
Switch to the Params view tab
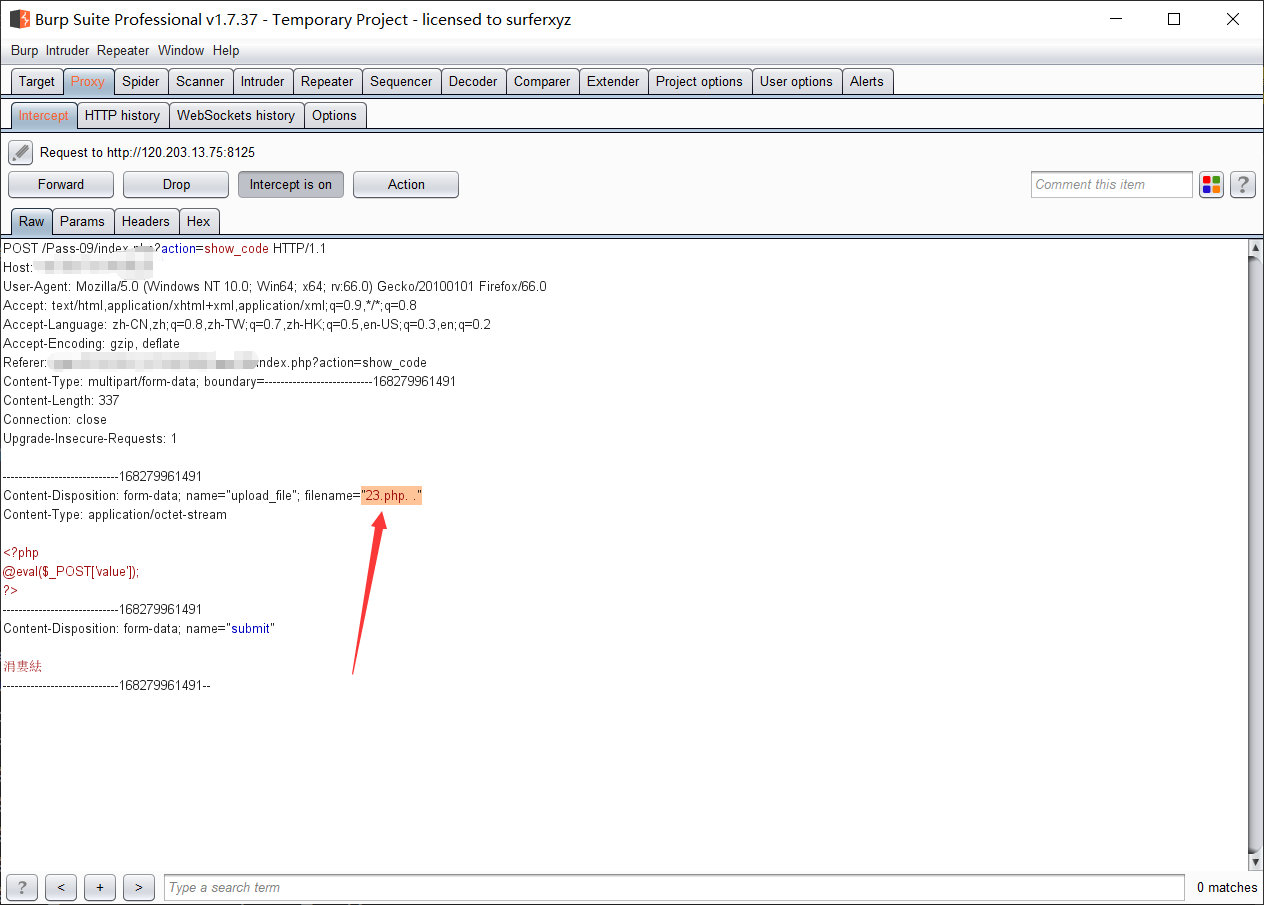click(82, 221)
